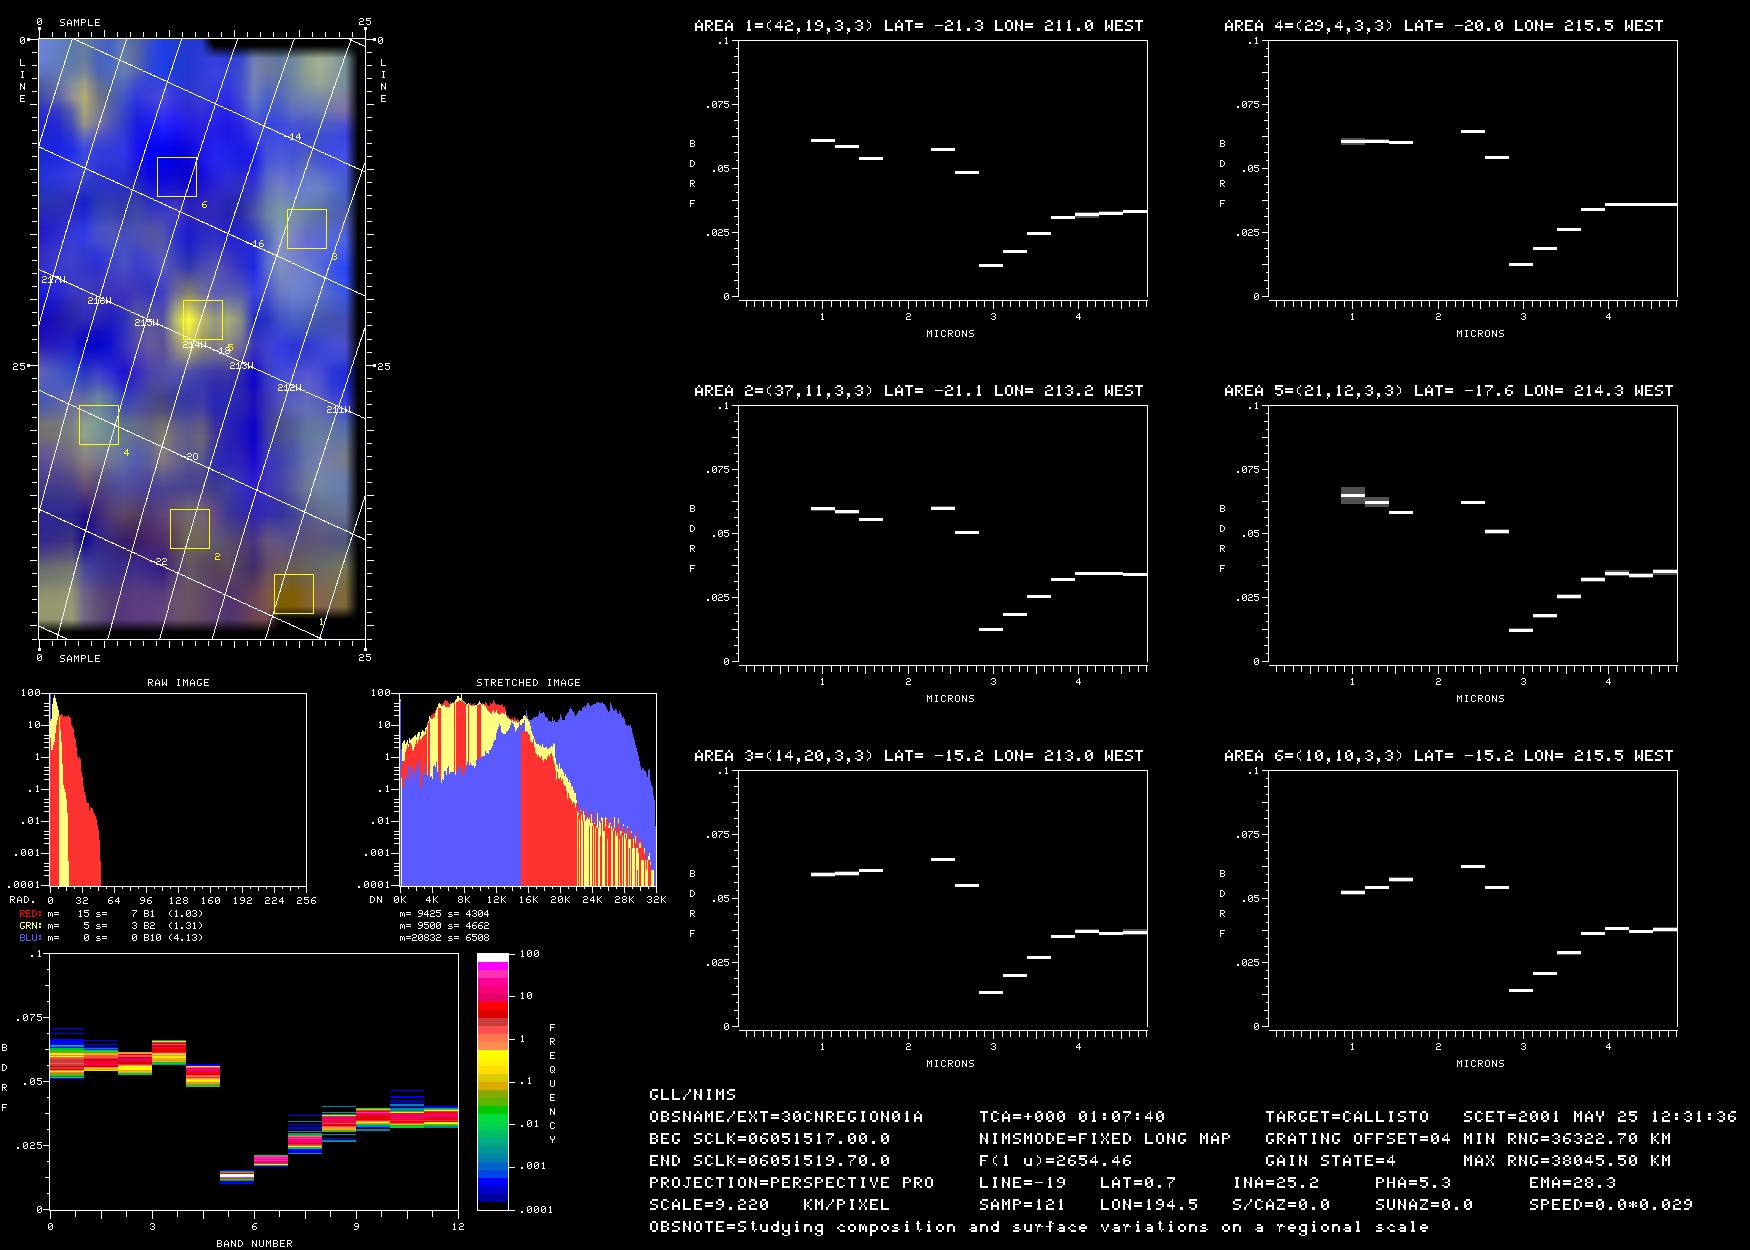Pick yellow area box 2 on the map
Viewport: 1750px width, 1250px height.
coord(190,529)
